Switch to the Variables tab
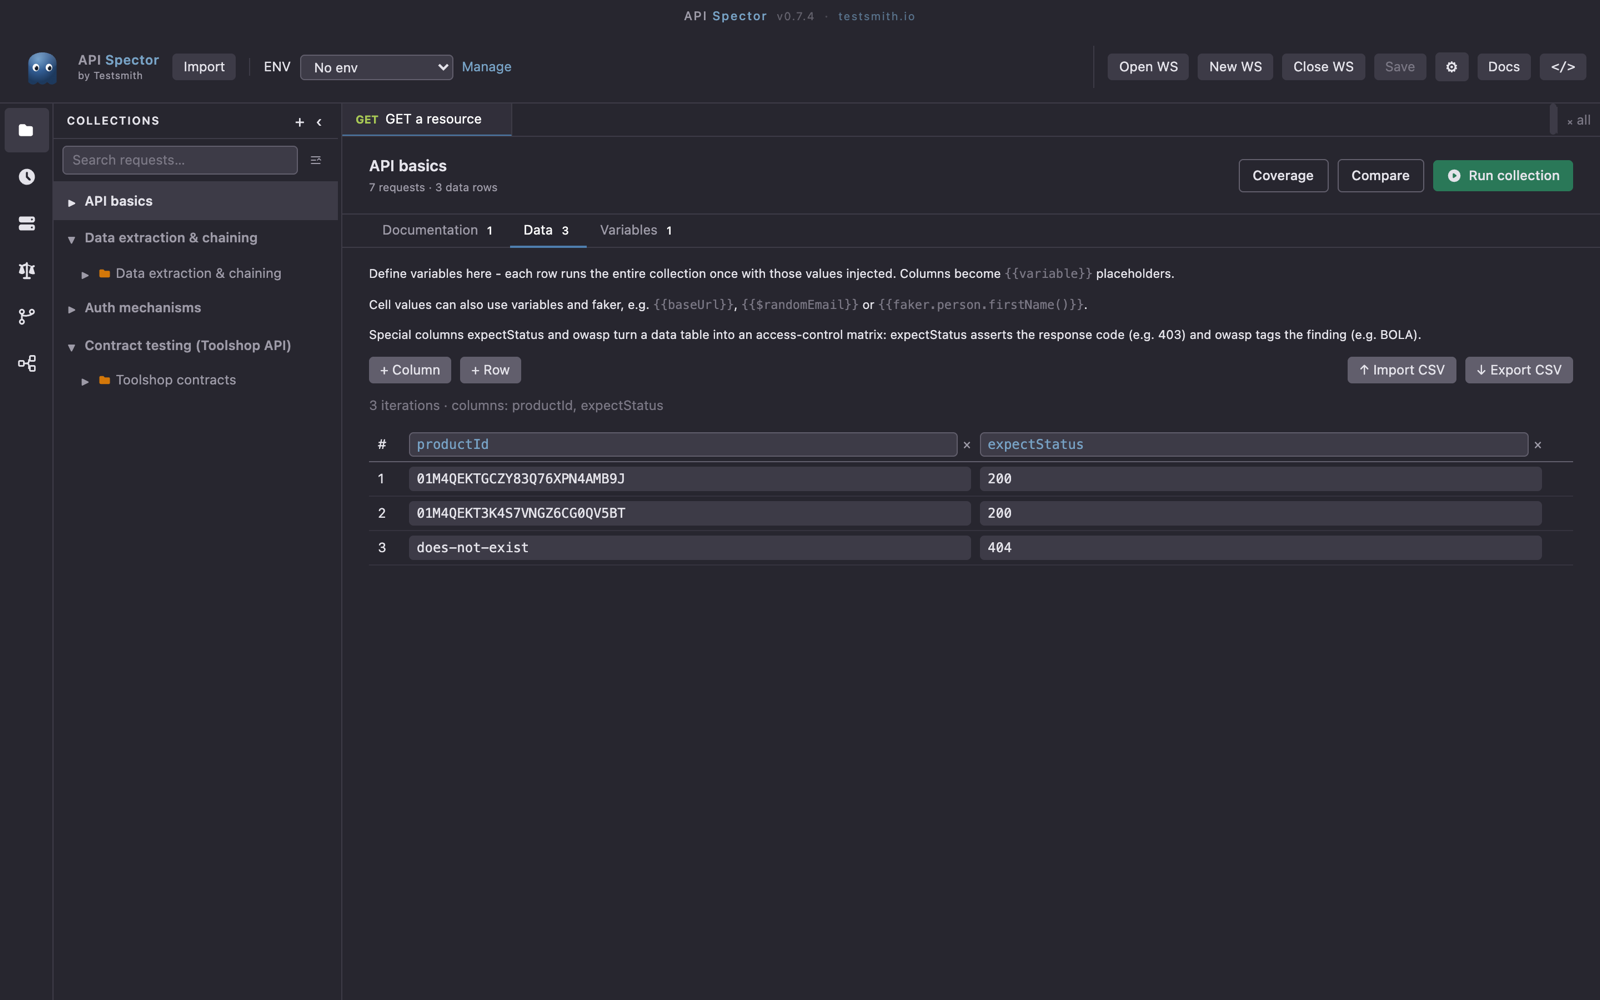This screenshot has height=1000, width=1600. point(636,230)
